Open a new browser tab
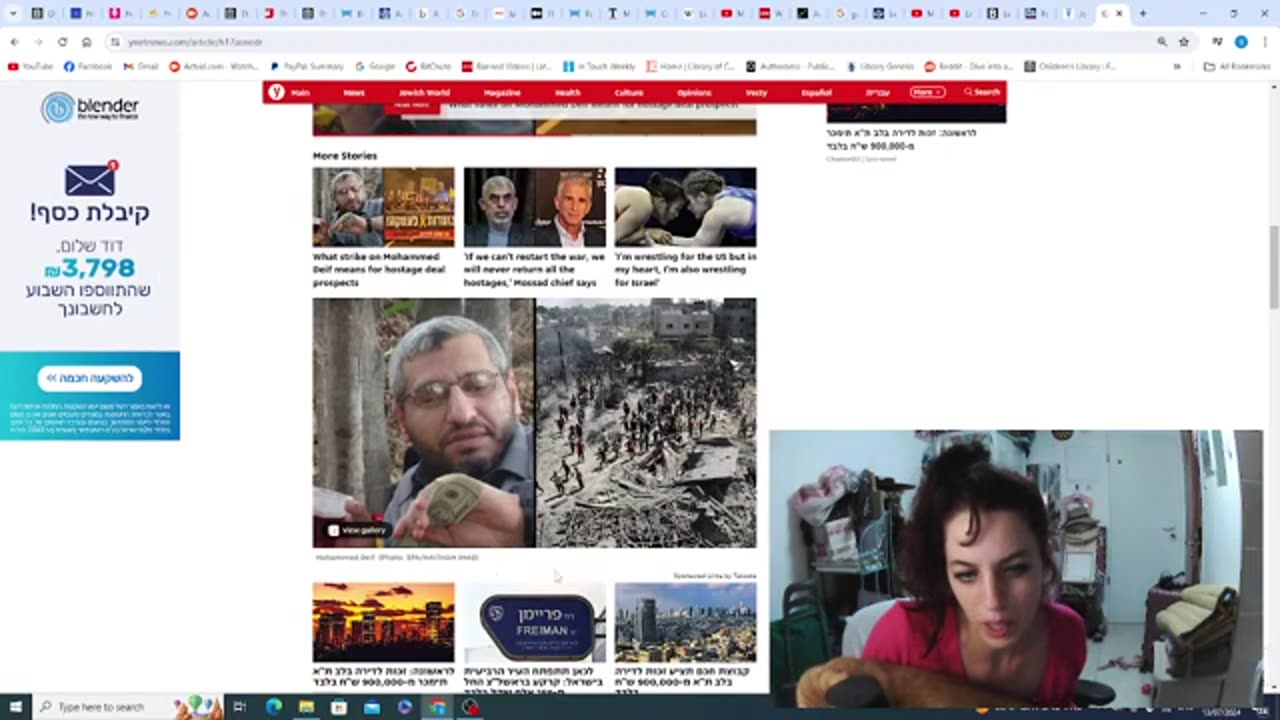Viewport: 1280px width, 720px height. point(1143,13)
